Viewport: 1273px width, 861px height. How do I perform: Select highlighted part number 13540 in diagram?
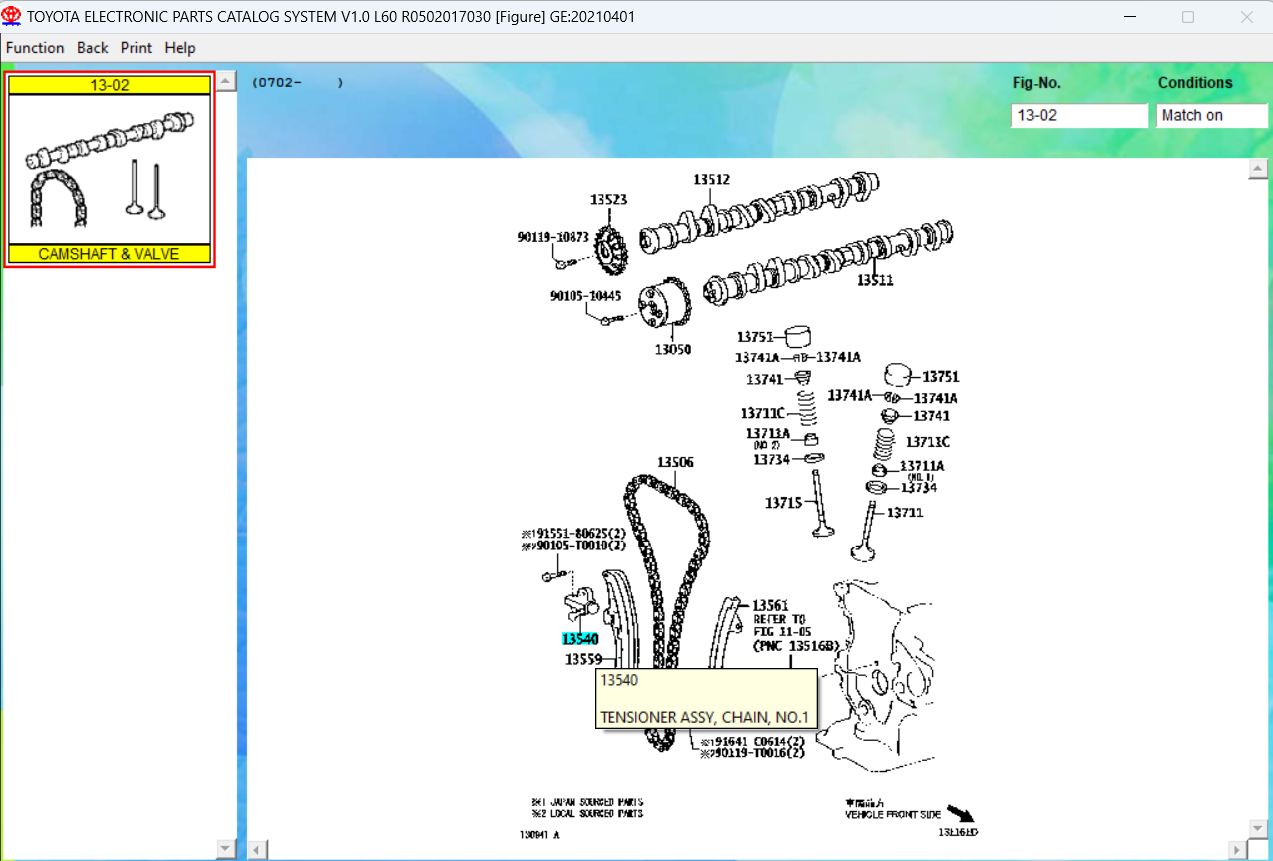pyautogui.click(x=580, y=639)
